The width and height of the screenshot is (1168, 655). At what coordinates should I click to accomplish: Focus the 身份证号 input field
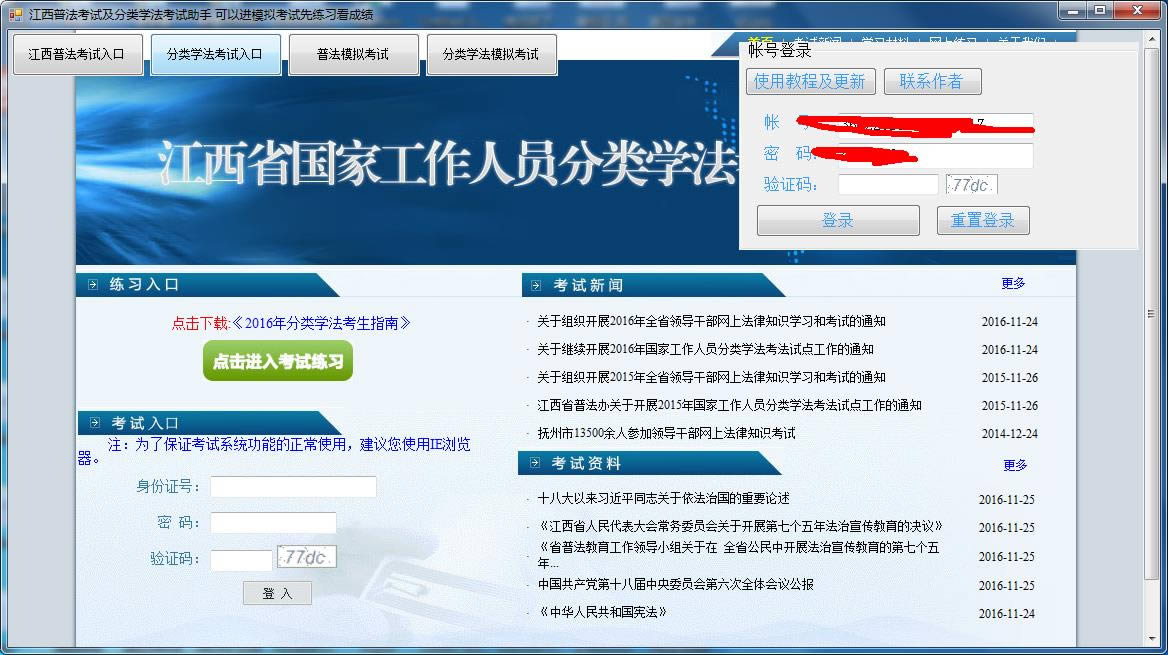(293, 487)
